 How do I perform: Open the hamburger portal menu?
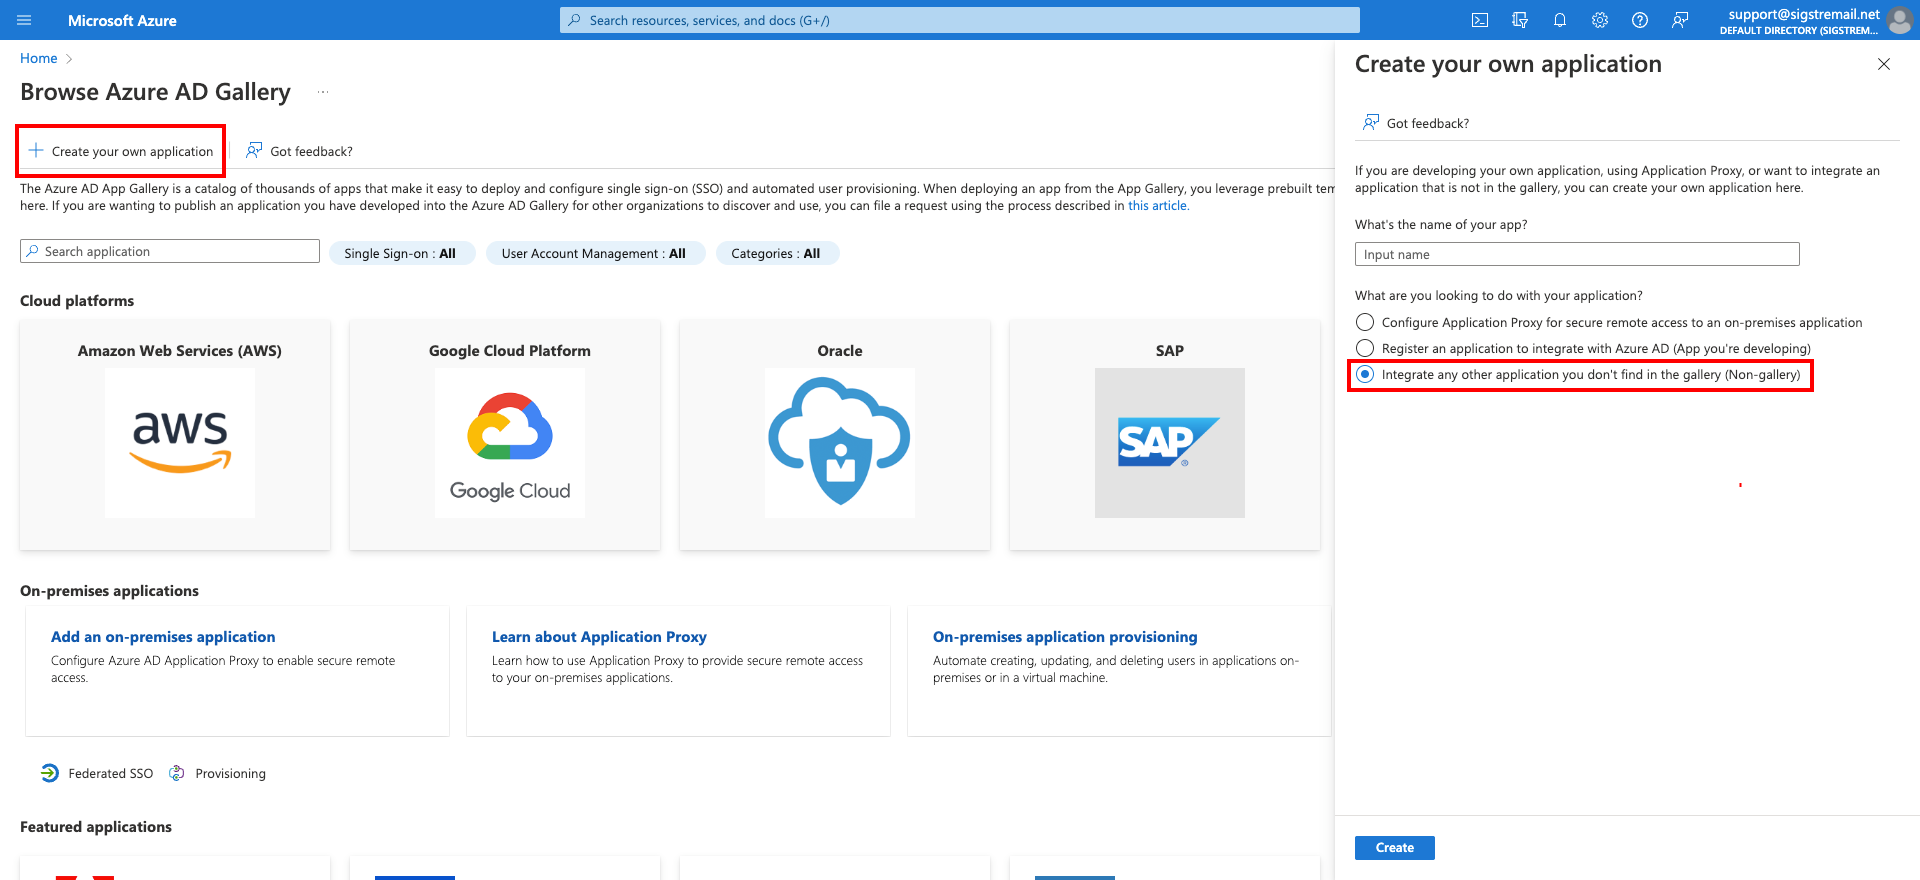point(25,20)
